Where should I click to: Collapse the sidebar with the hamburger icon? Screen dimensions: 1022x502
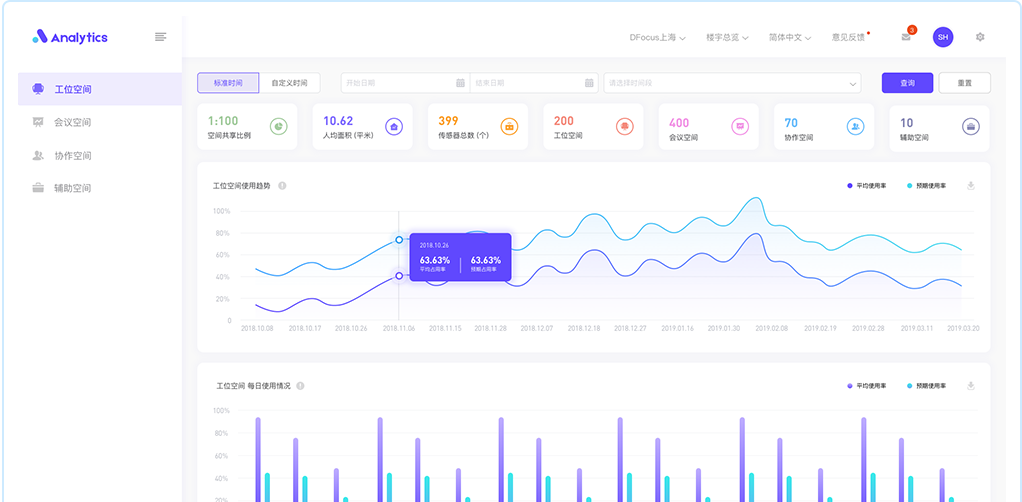[x=161, y=37]
